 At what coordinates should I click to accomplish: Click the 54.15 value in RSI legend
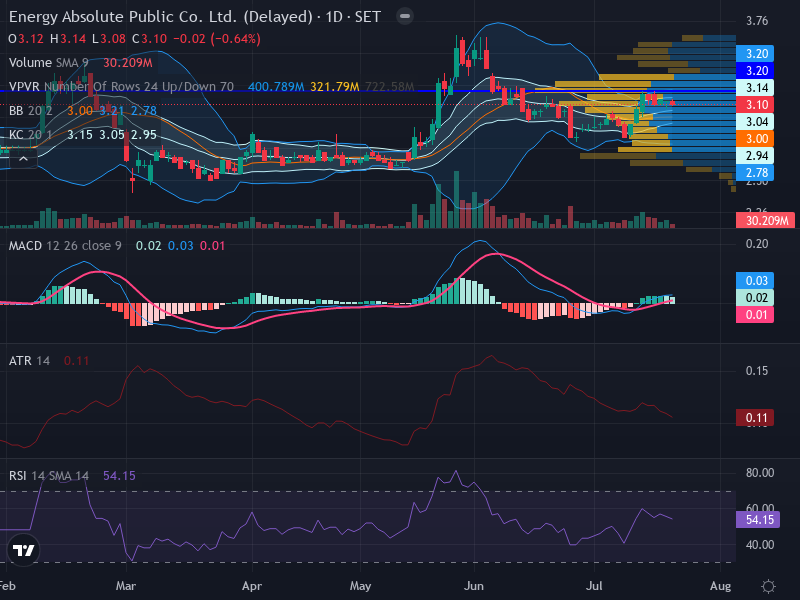(119, 476)
